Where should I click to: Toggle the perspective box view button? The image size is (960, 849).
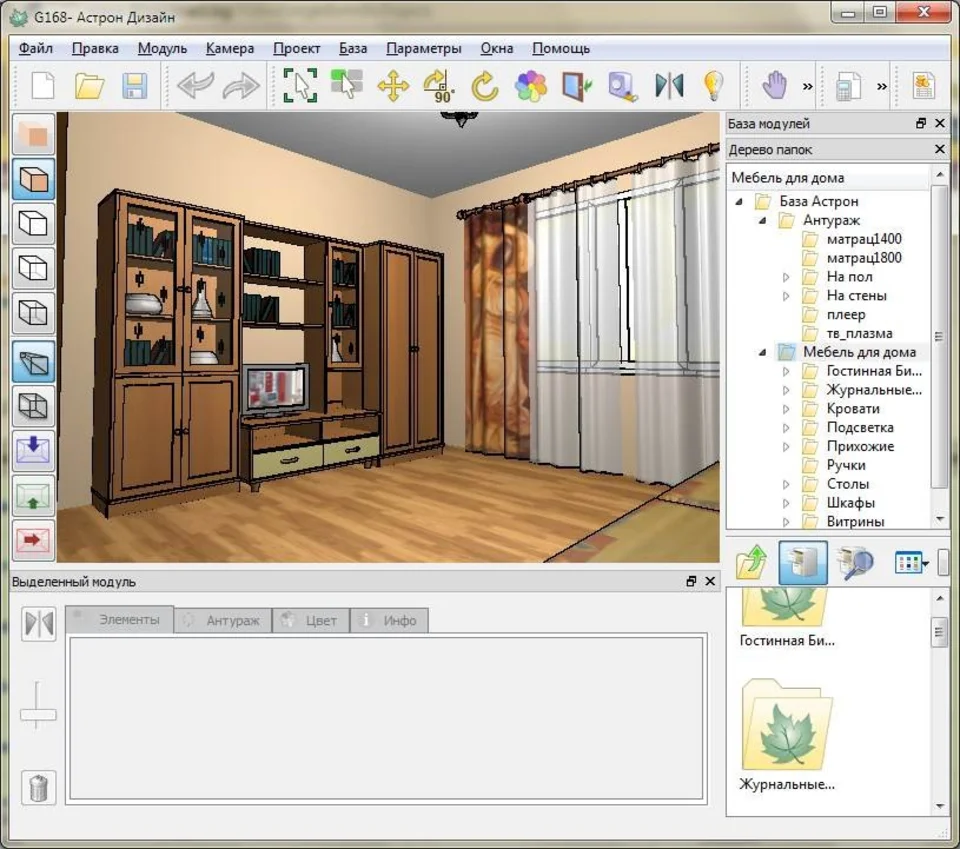coord(34,361)
